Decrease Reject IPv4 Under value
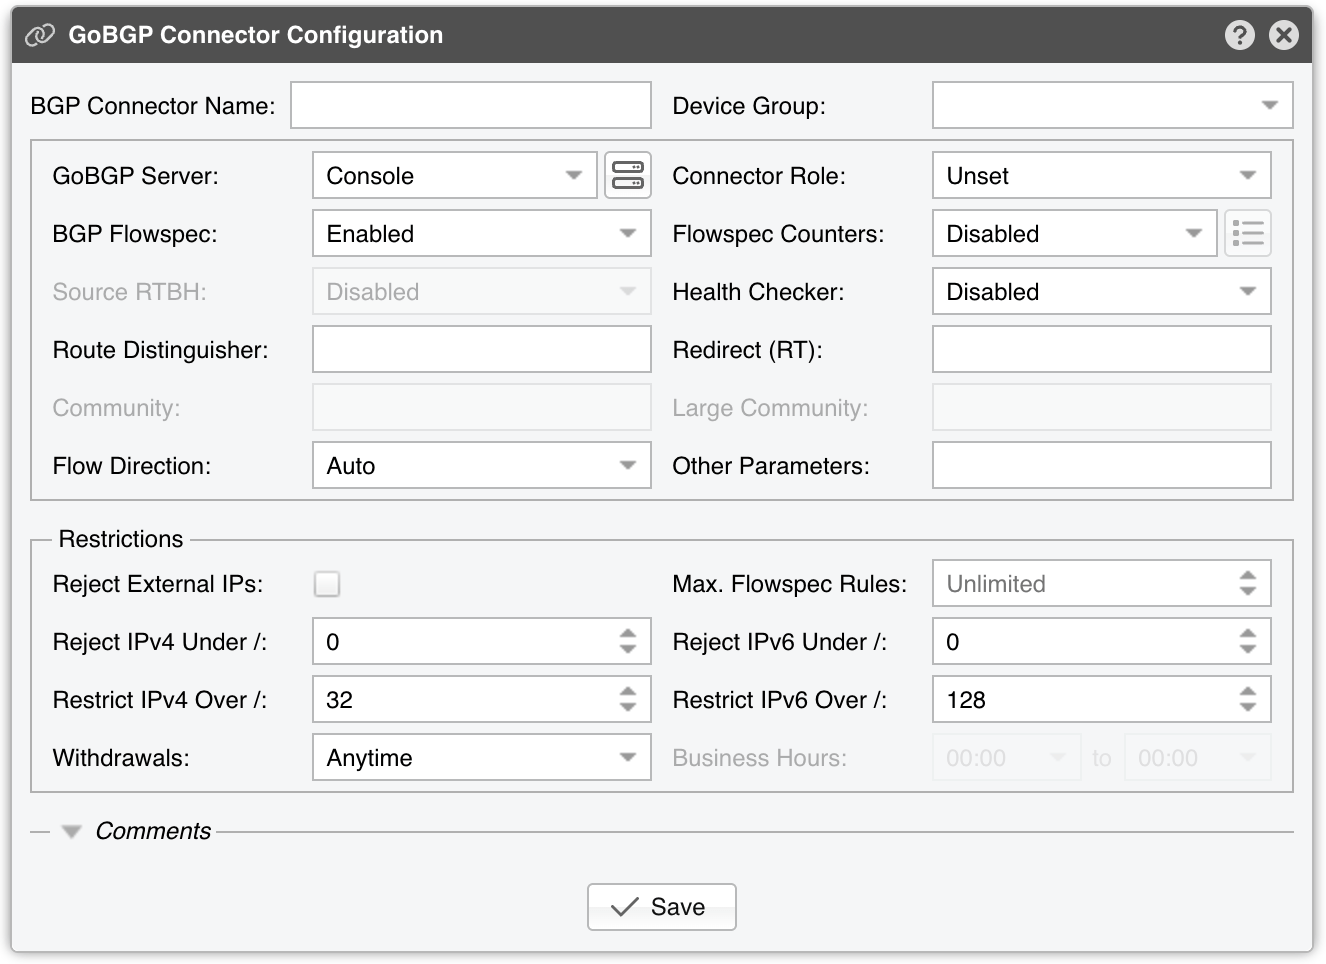This screenshot has width=1326, height=964. (x=628, y=649)
